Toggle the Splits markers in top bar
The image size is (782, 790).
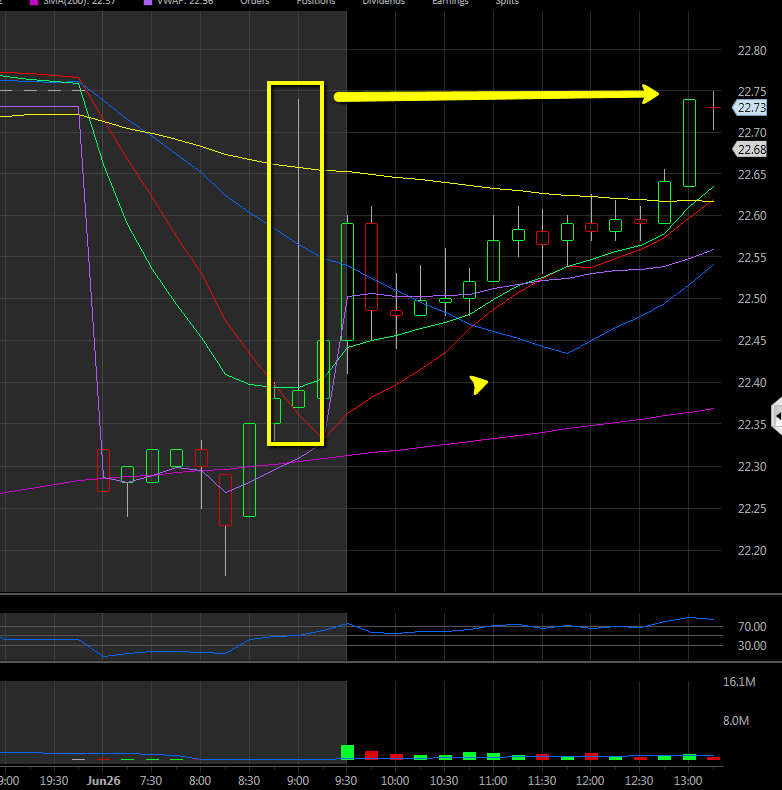pyautogui.click(x=507, y=3)
